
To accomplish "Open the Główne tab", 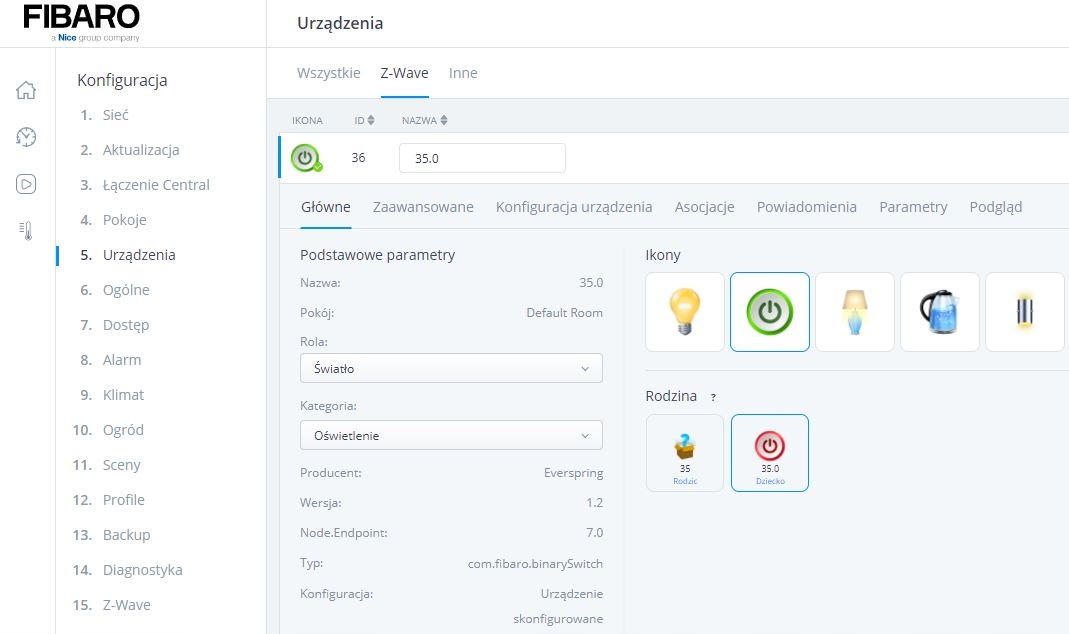I will point(326,207).
